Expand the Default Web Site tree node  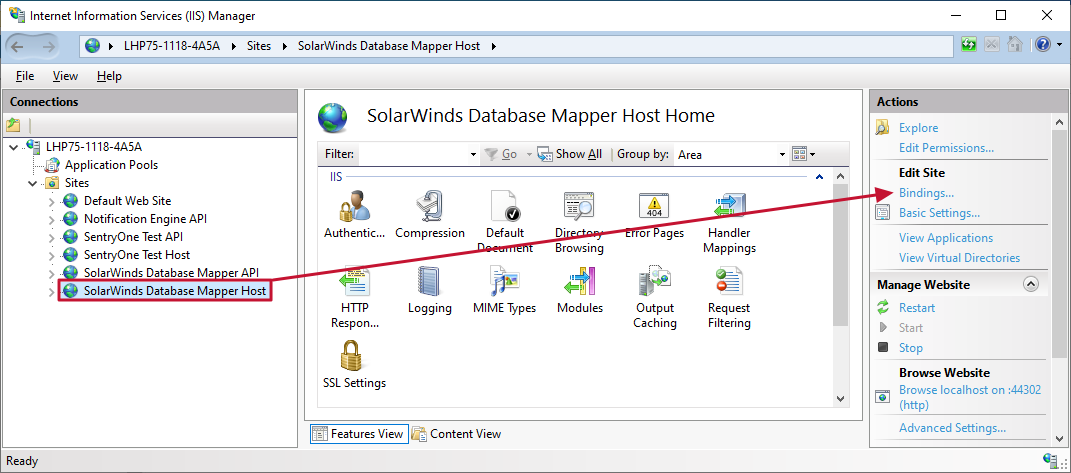(52, 202)
